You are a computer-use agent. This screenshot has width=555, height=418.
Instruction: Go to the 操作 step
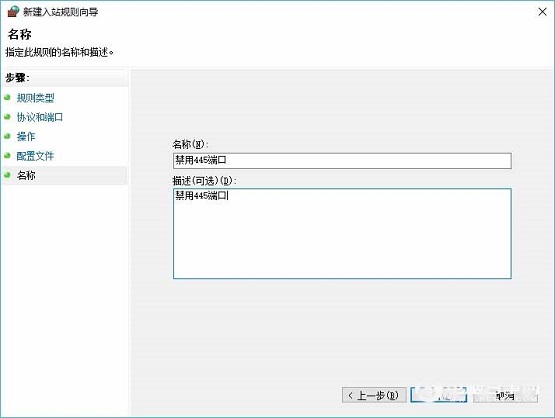tap(26, 137)
